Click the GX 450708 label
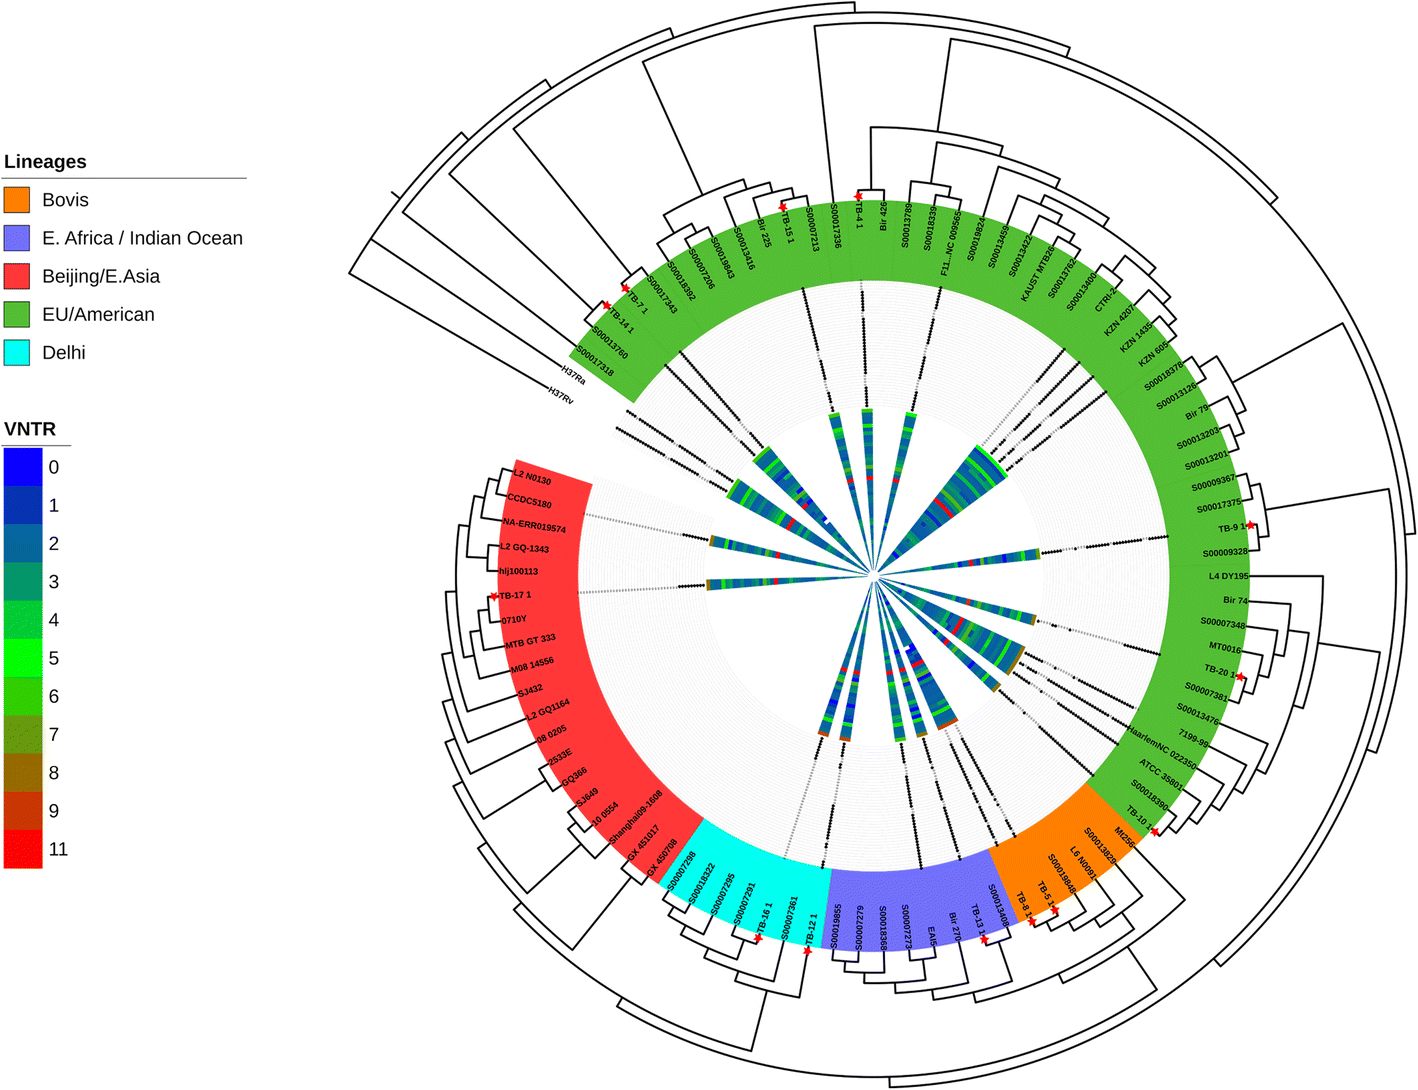This screenshot has height=1090, width=1418. click(x=662, y=860)
